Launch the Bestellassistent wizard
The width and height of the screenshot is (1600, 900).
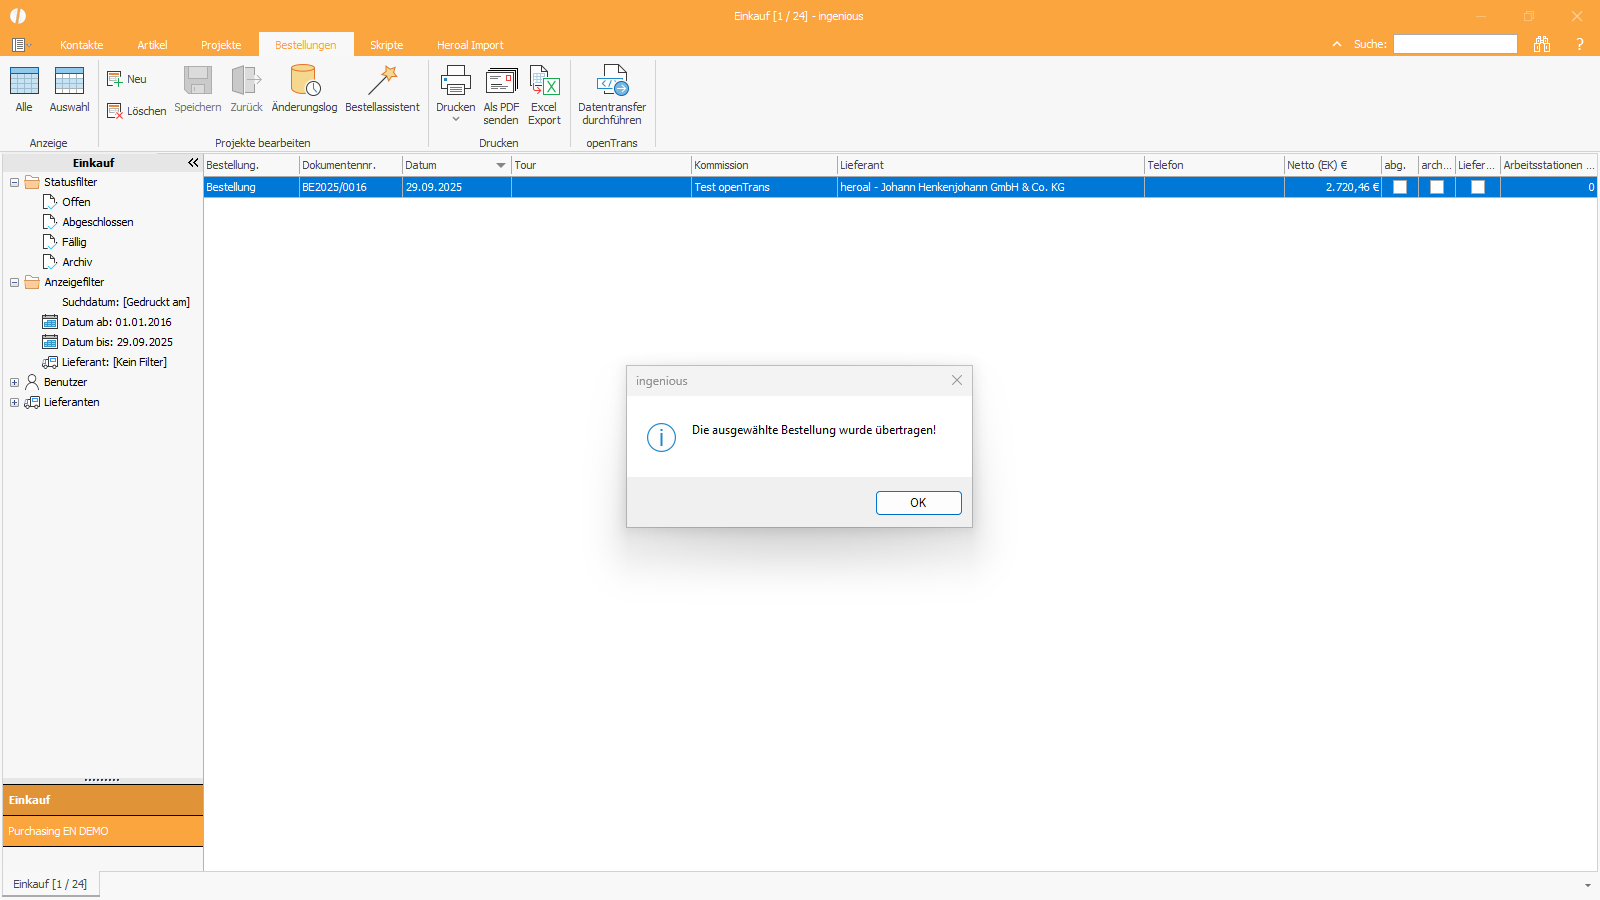coord(382,82)
